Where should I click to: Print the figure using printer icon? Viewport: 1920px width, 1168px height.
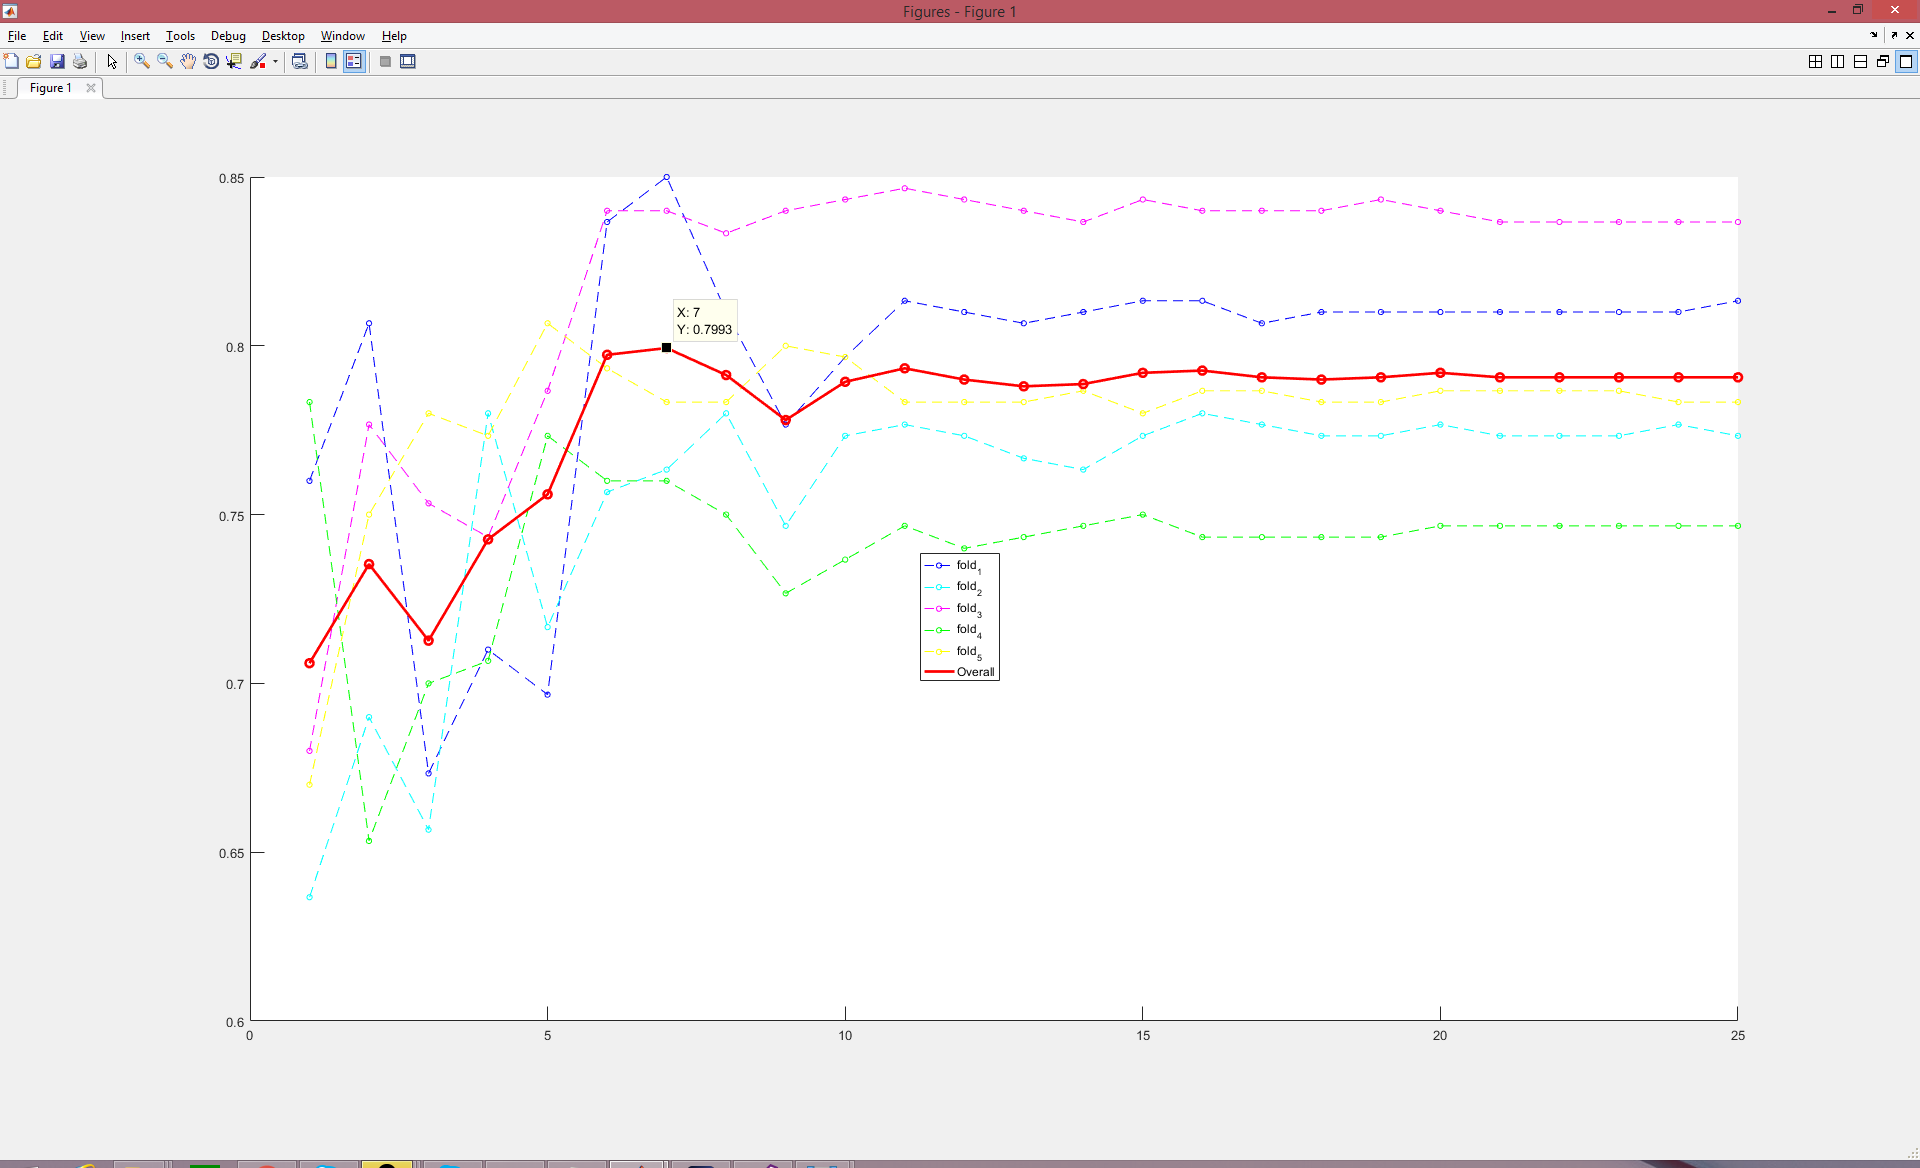(x=80, y=61)
